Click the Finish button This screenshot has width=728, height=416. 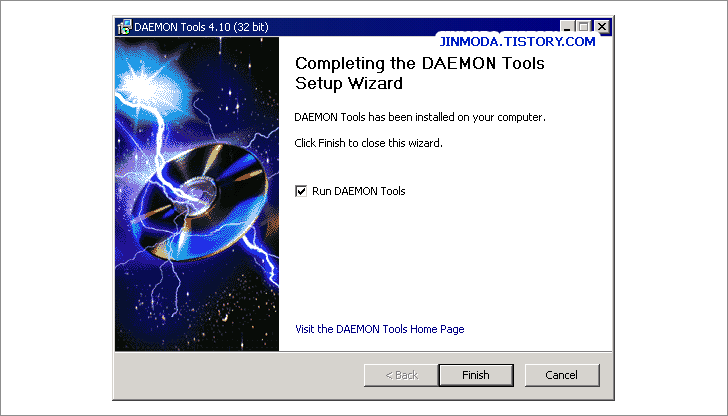[476, 375]
